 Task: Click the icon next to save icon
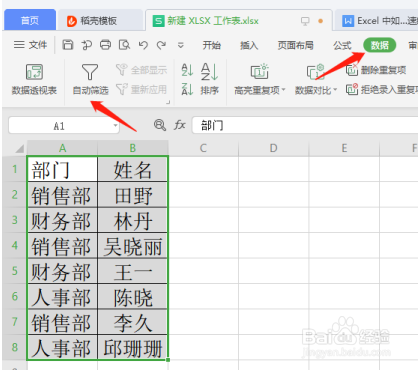87,45
